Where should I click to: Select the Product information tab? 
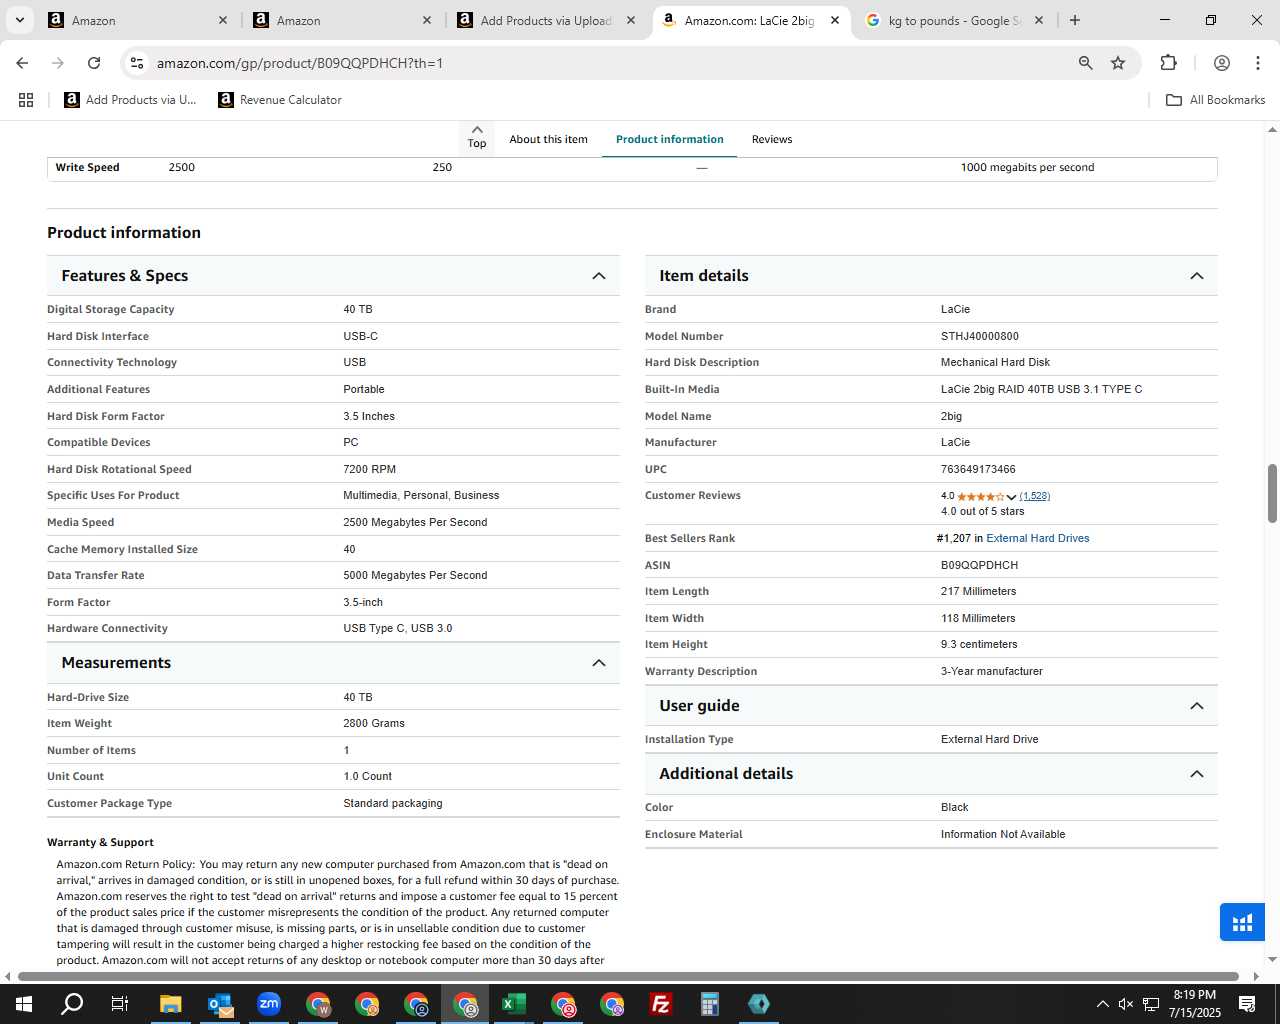670,139
